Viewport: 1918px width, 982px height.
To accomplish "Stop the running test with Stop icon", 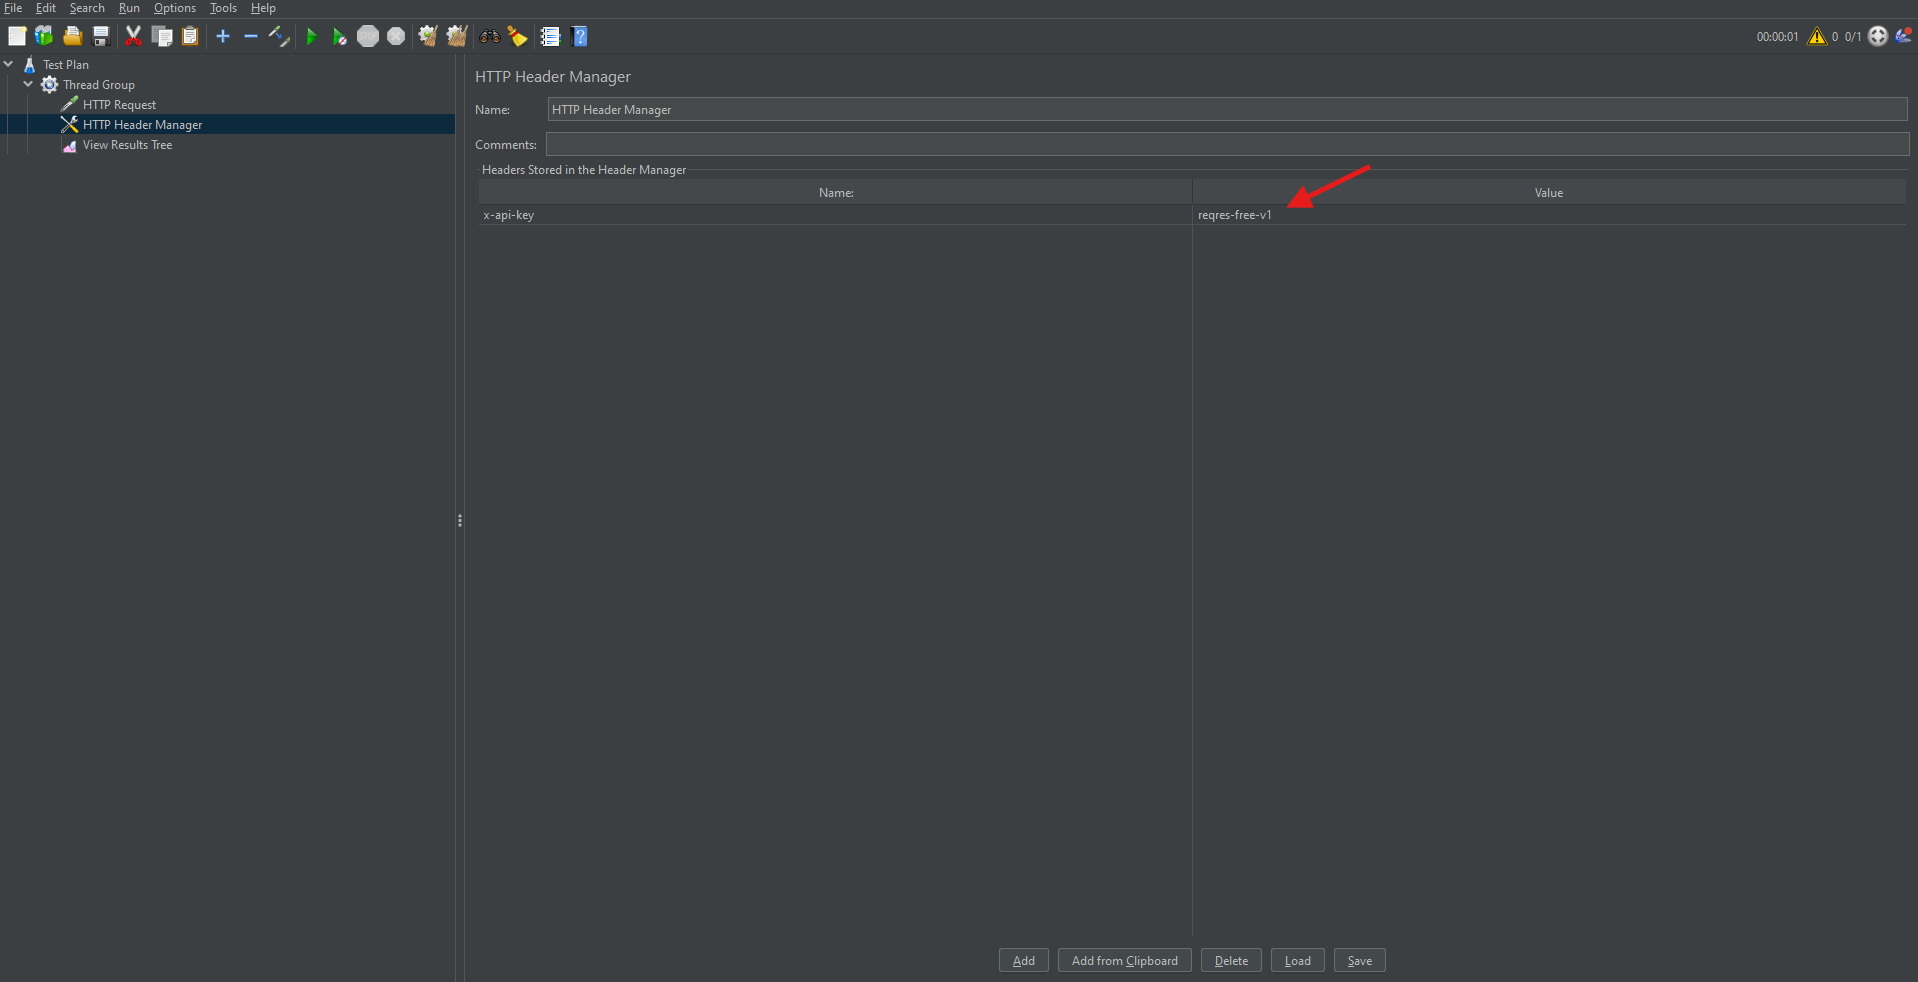I will click(x=368, y=36).
